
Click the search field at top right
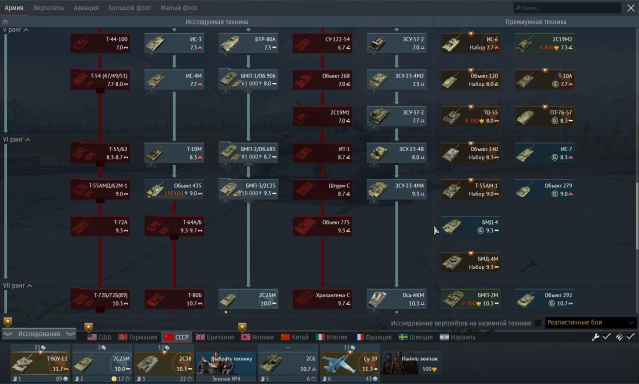coord(567,8)
